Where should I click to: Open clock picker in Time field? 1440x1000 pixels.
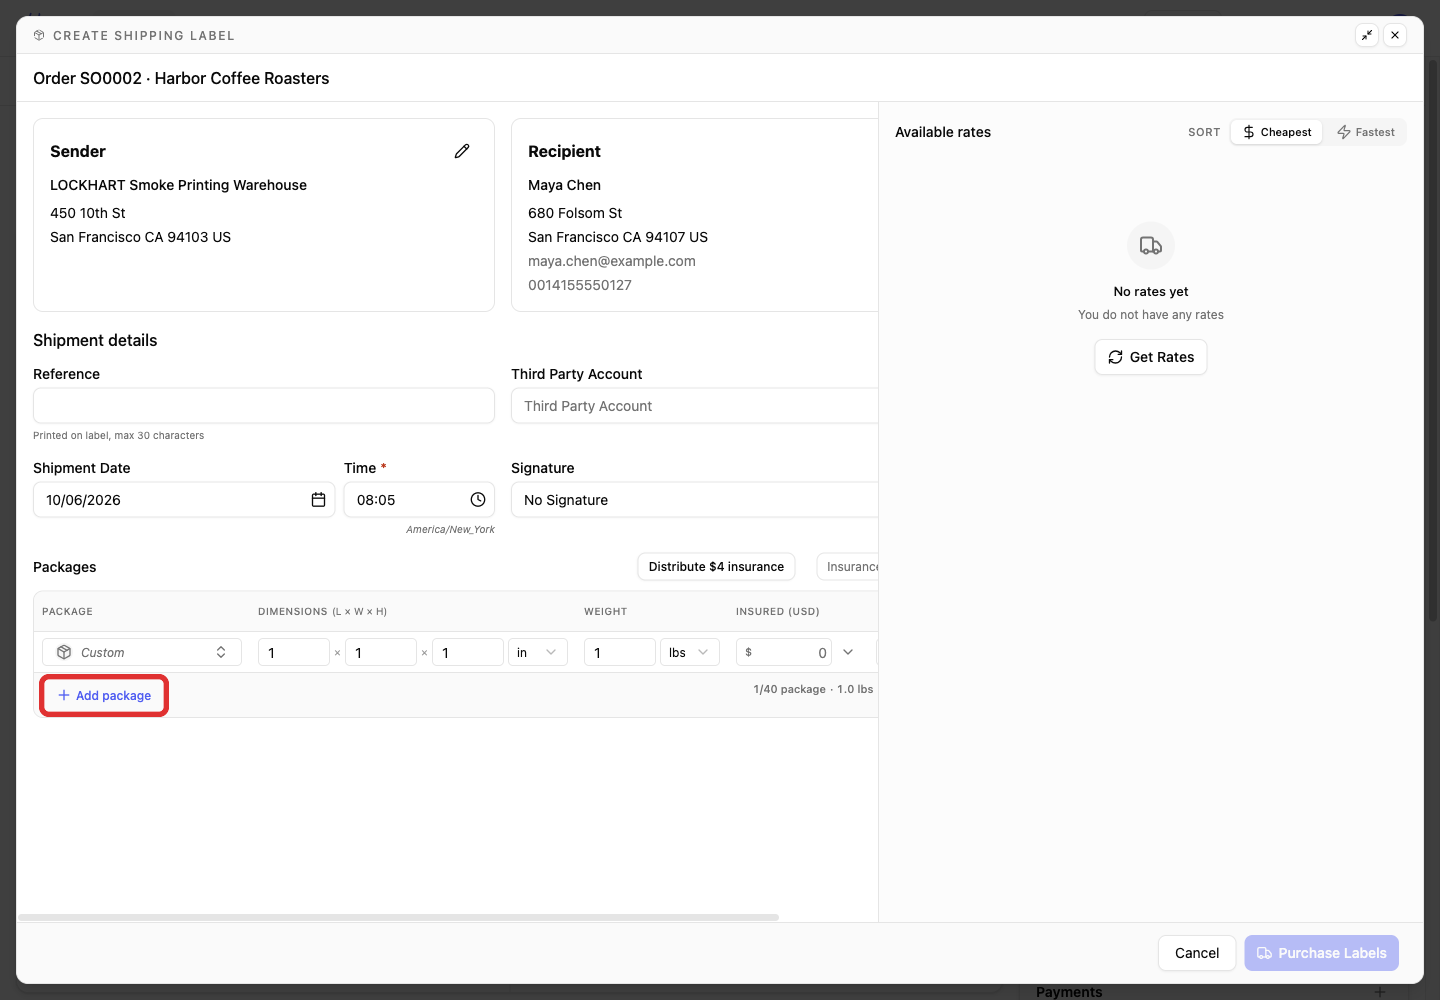(478, 500)
